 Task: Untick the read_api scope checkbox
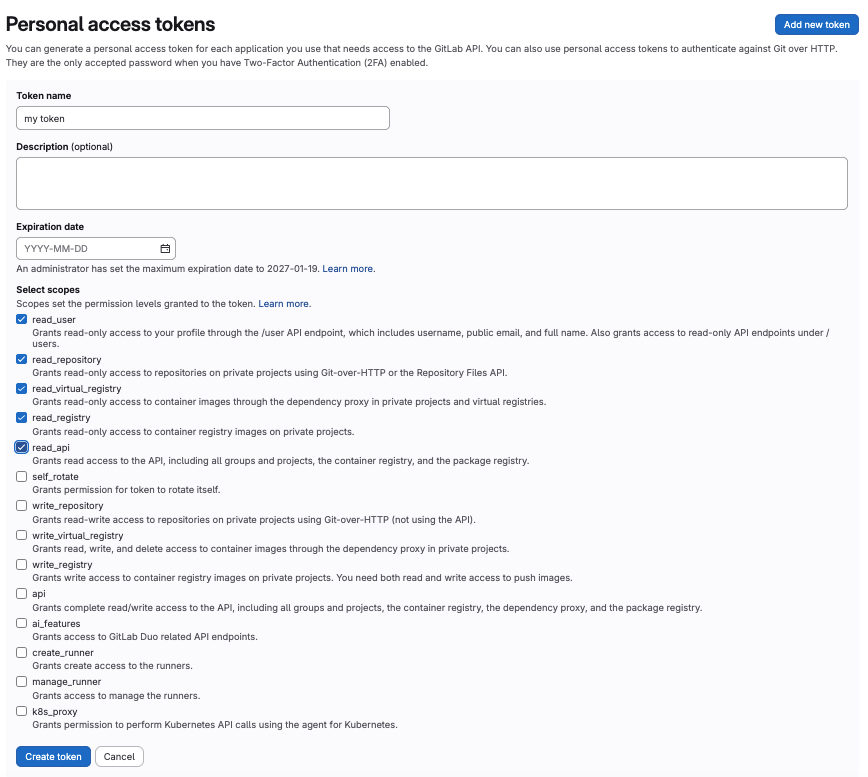[x=22, y=447]
